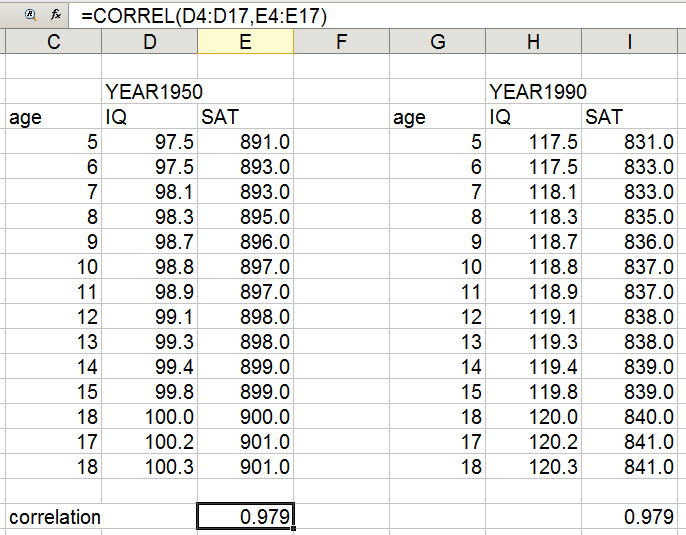Select the cell containing 120.2

pyautogui.click(x=533, y=441)
